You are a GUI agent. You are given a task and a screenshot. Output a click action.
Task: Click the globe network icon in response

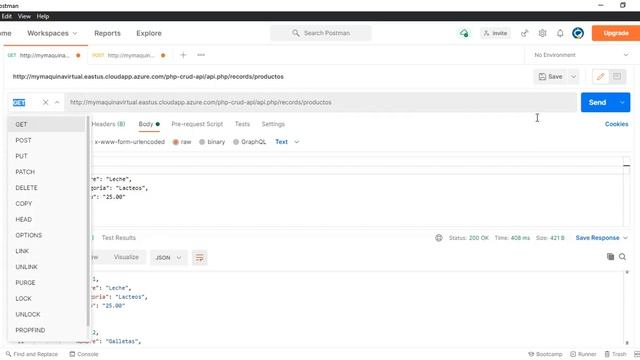tap(439, 238)
